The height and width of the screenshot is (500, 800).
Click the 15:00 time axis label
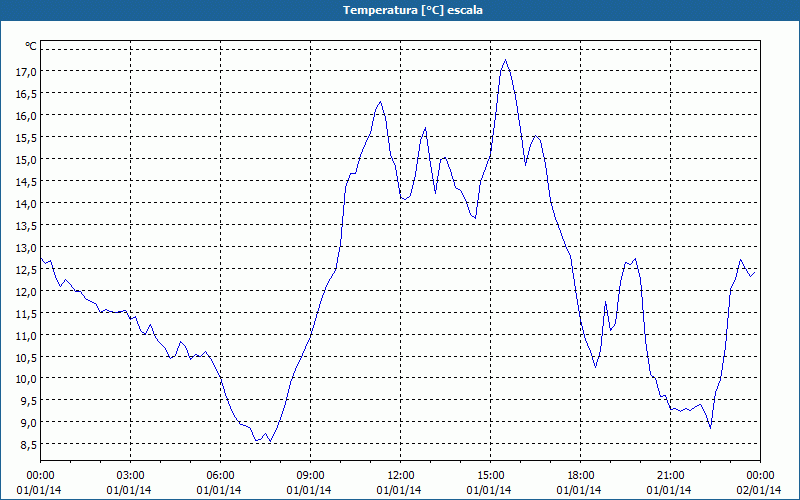point(490,476)
